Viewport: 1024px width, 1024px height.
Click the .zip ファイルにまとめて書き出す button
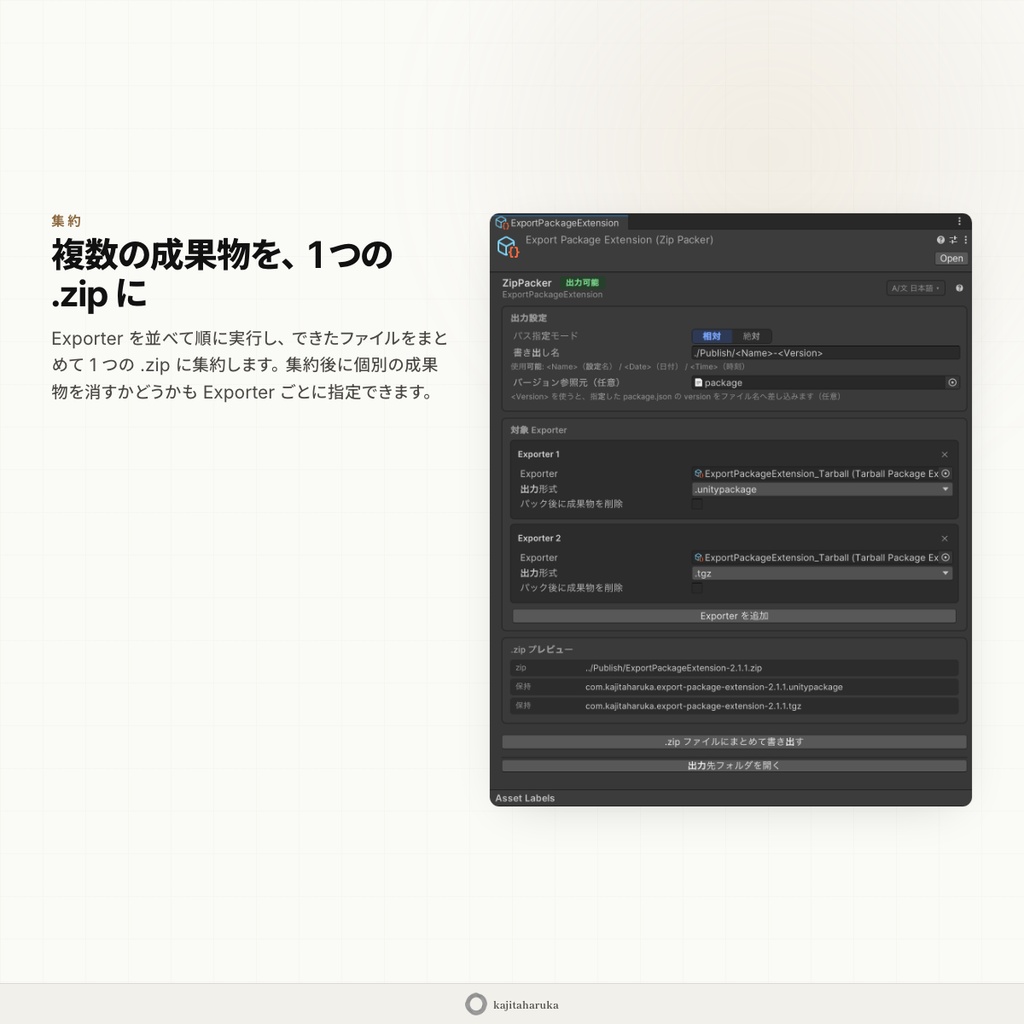coord(734,742)
